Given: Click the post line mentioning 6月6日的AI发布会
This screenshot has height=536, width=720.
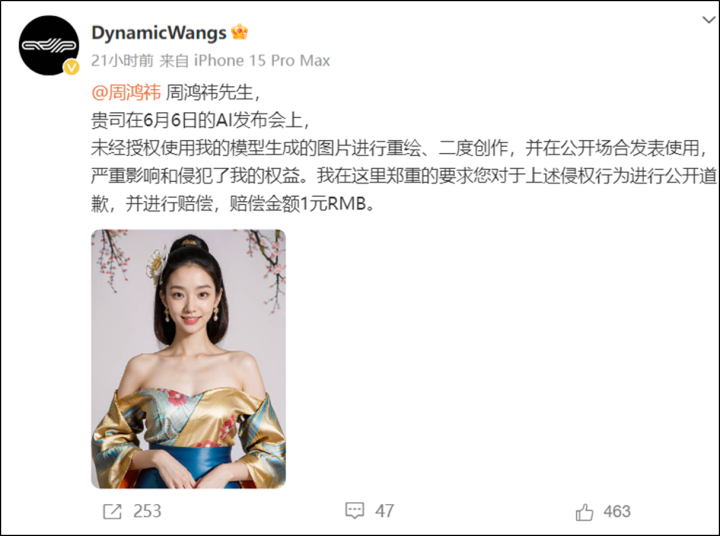Looking at the screenshot, I should pyautogui.click(x=201, y=120).
